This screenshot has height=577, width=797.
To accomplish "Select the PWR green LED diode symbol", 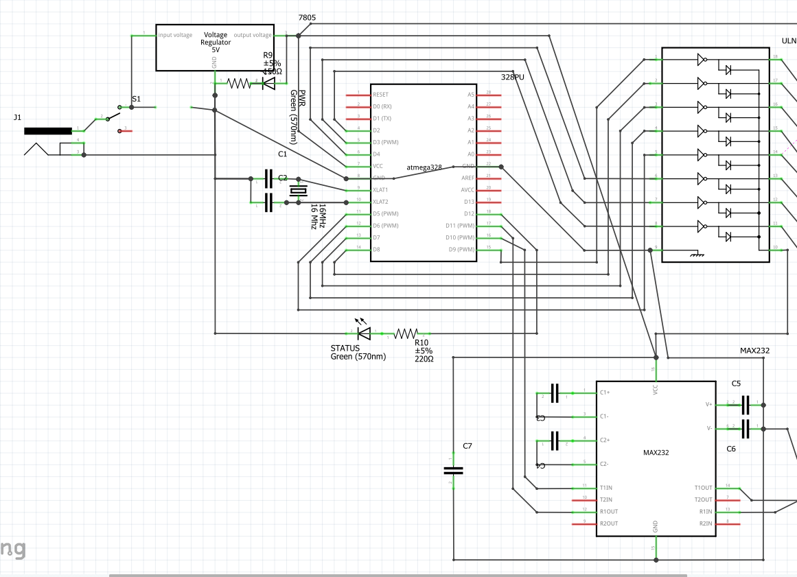I will click(x=268, y=83).
